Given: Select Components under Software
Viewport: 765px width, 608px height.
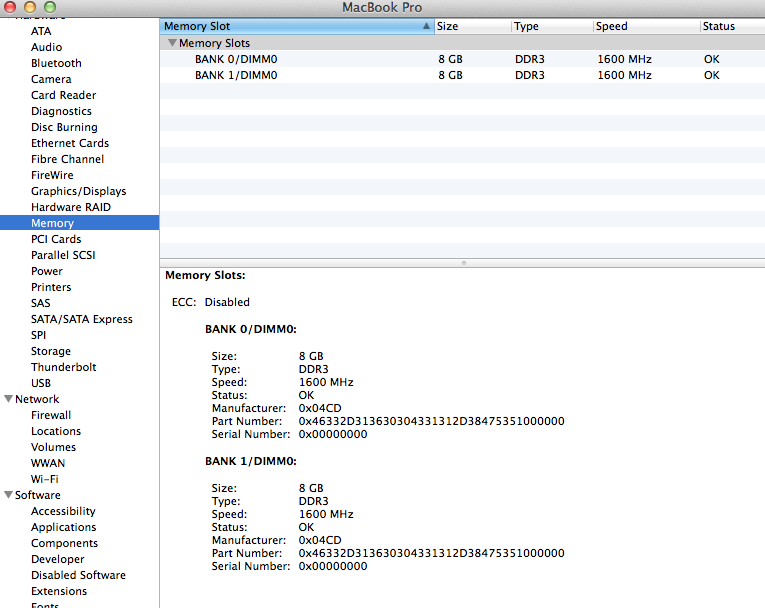Looking at the screenshot, I should (x=64, y=544).
